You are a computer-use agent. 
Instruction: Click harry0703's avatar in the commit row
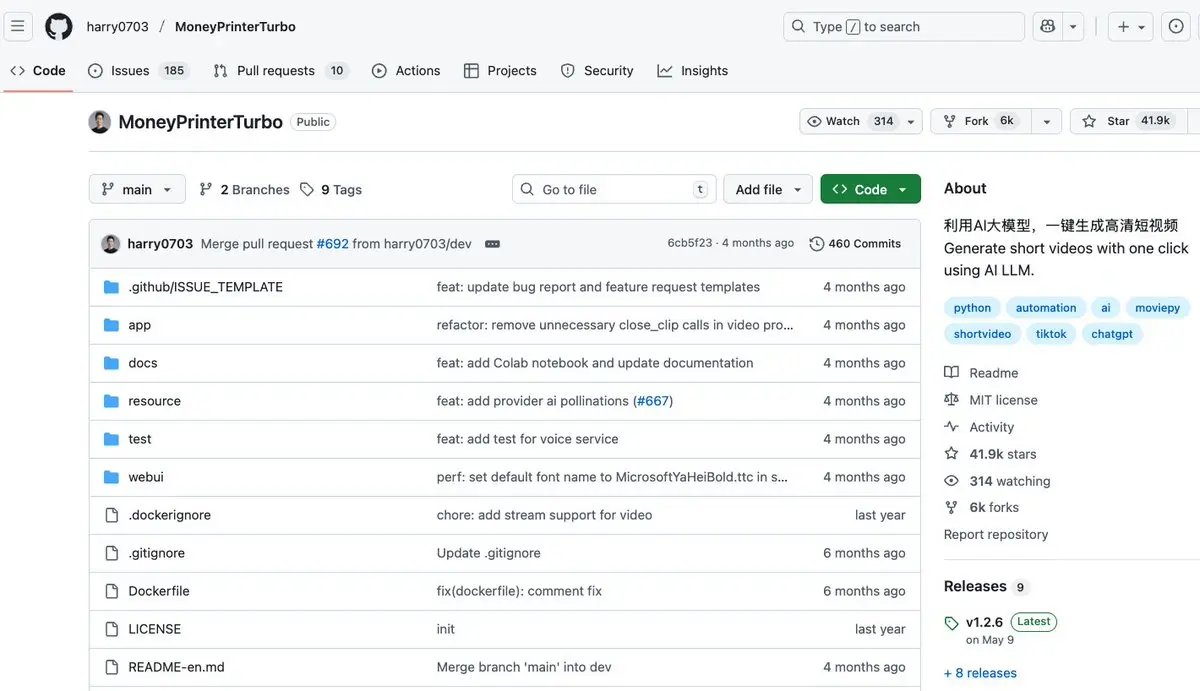coord(111,244)
